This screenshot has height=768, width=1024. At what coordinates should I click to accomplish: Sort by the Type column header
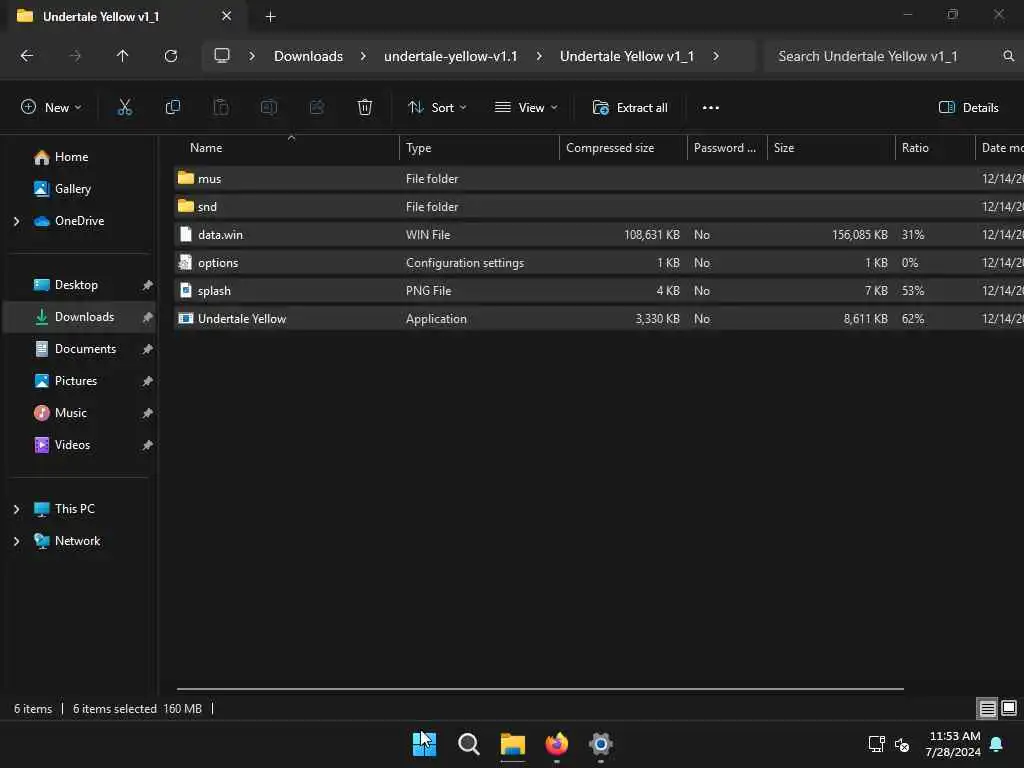[419, 148]
